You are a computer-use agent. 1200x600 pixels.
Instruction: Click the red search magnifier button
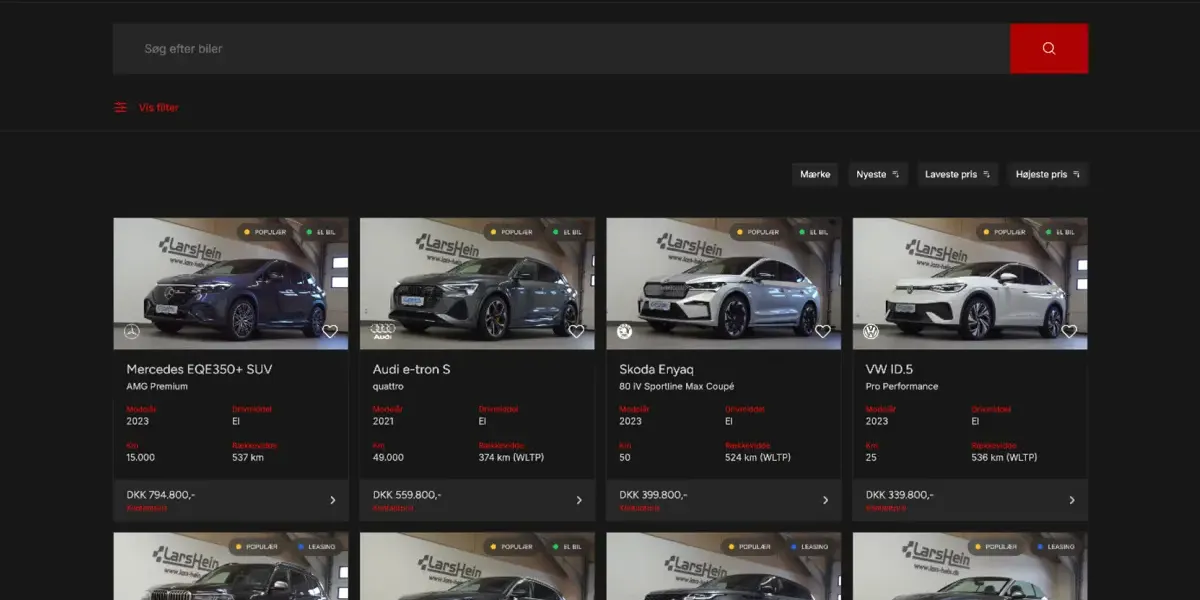click(x=1048, y=48)
